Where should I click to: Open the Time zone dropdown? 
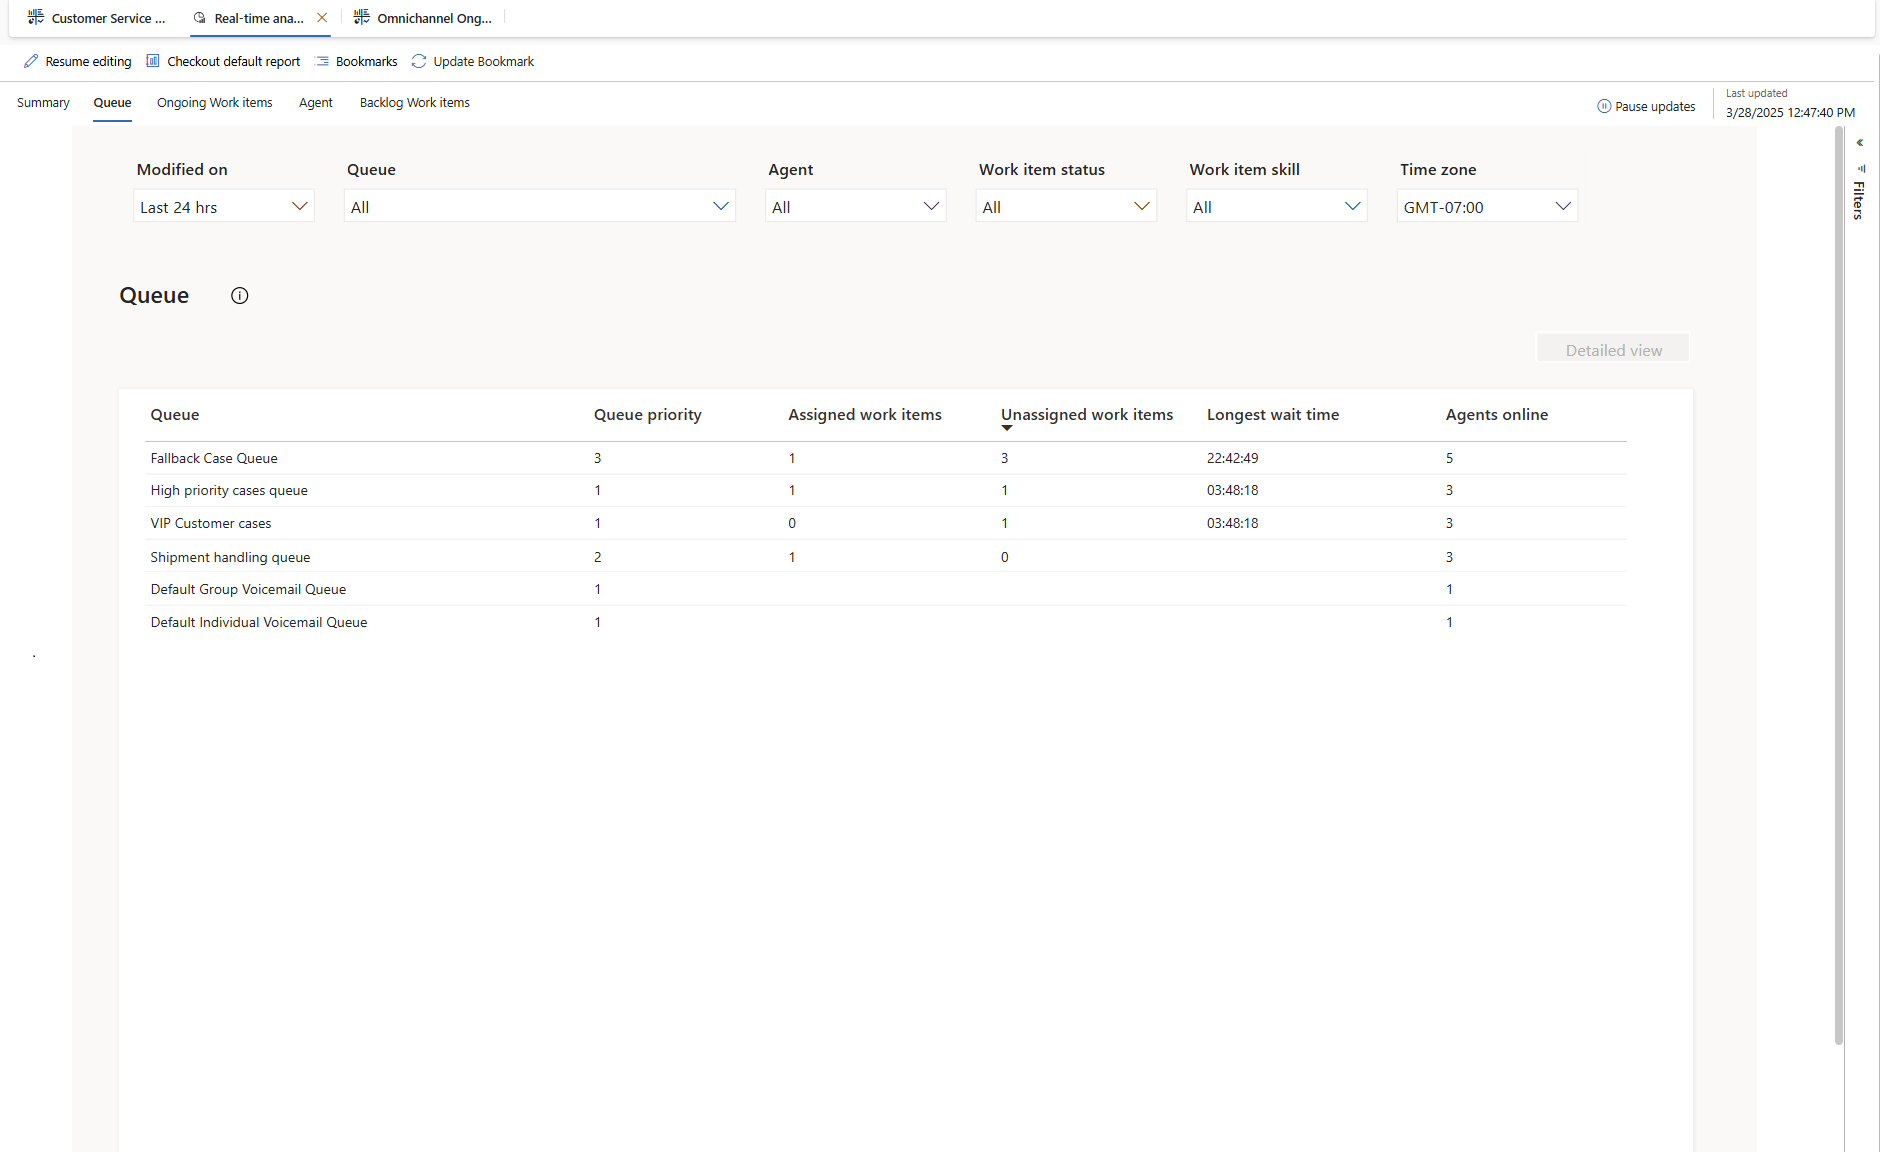1487,206
